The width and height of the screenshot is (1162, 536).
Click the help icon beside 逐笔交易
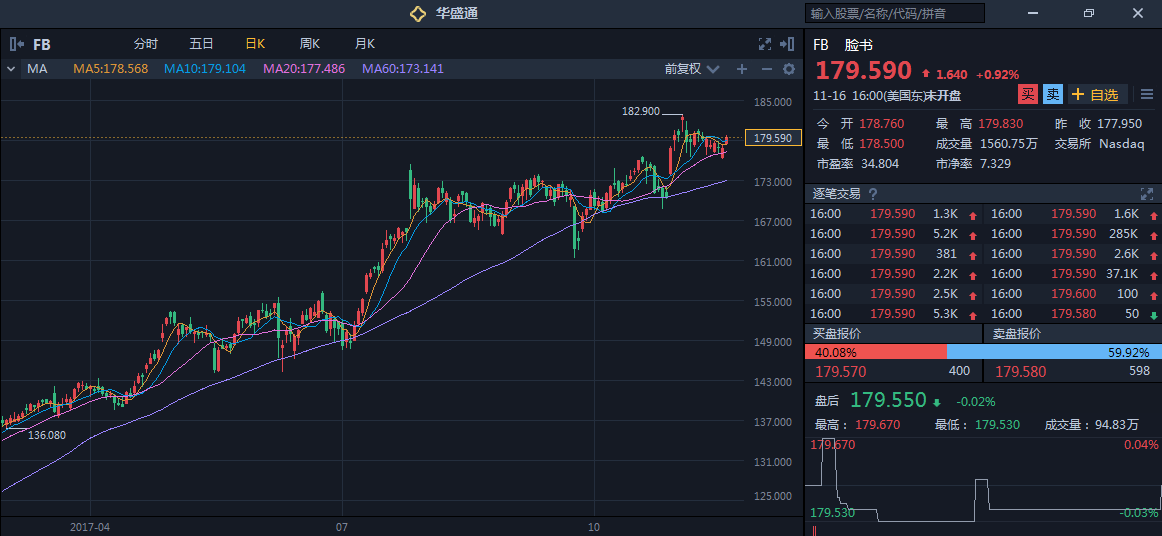point(873,194)
